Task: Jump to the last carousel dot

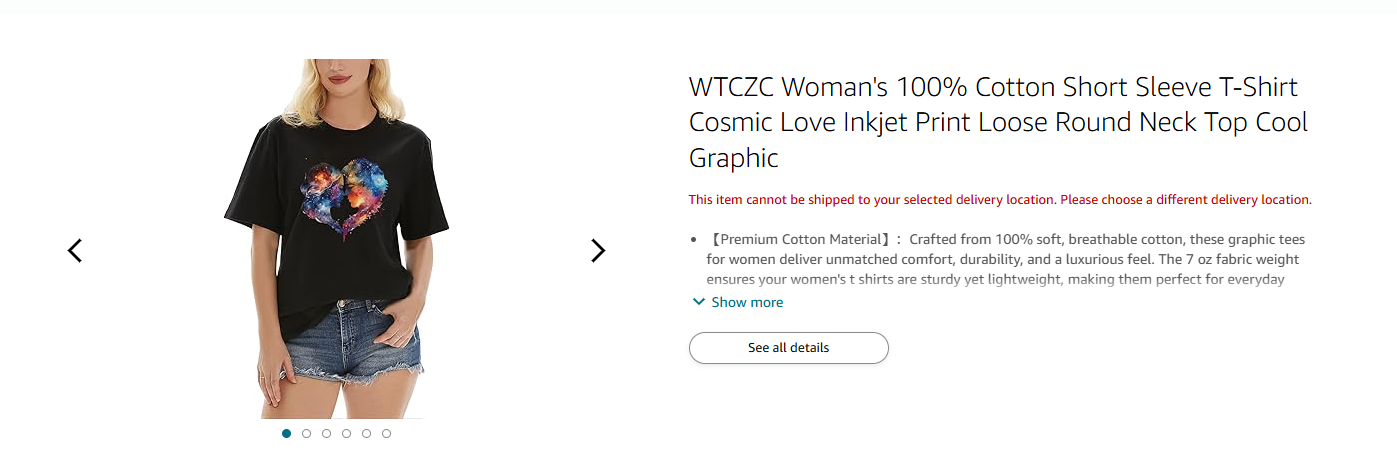Action: [x=387, y=433]
